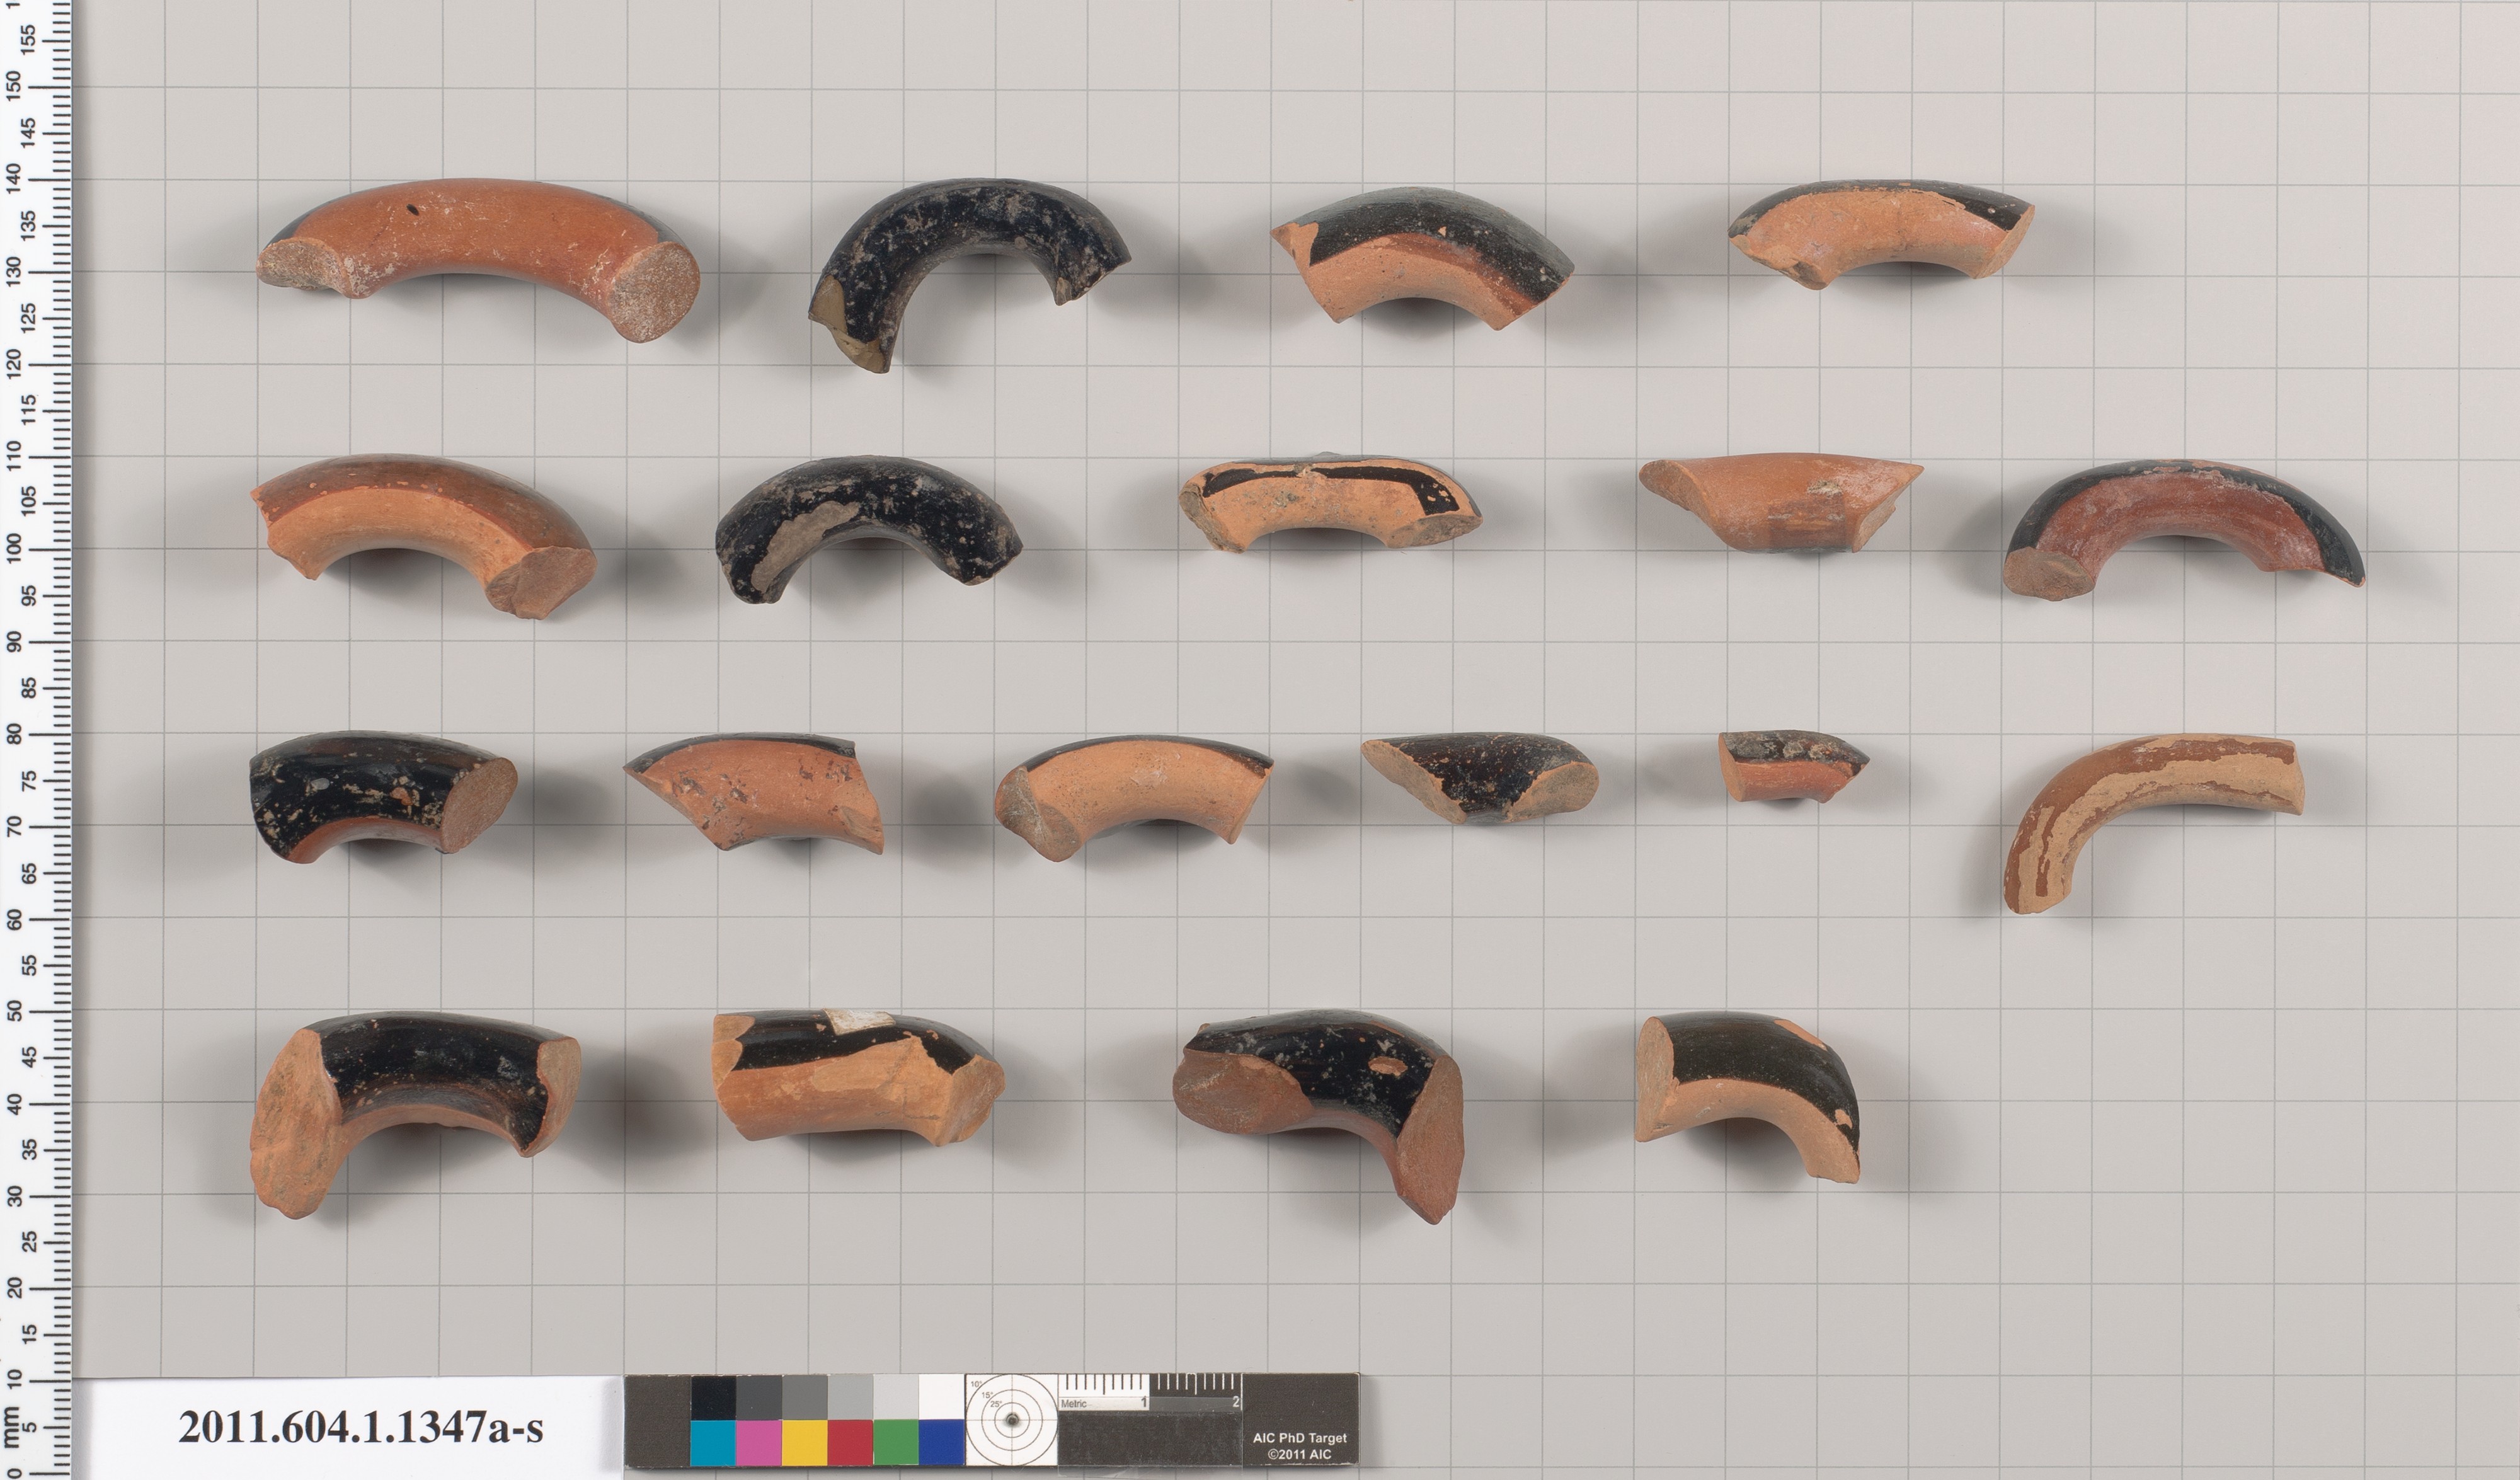Click the smallest sherd fragment
This screenshot has height=1480, width=2520.
pyautogui.click(x=1792, y=766)
